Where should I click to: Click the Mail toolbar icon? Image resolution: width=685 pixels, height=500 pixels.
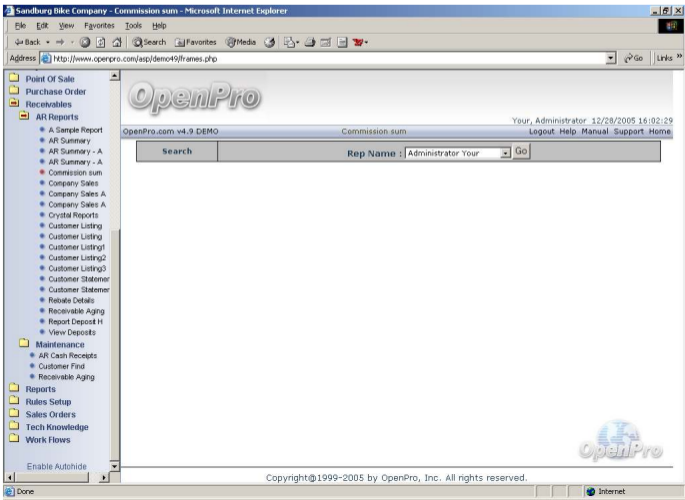291,42
